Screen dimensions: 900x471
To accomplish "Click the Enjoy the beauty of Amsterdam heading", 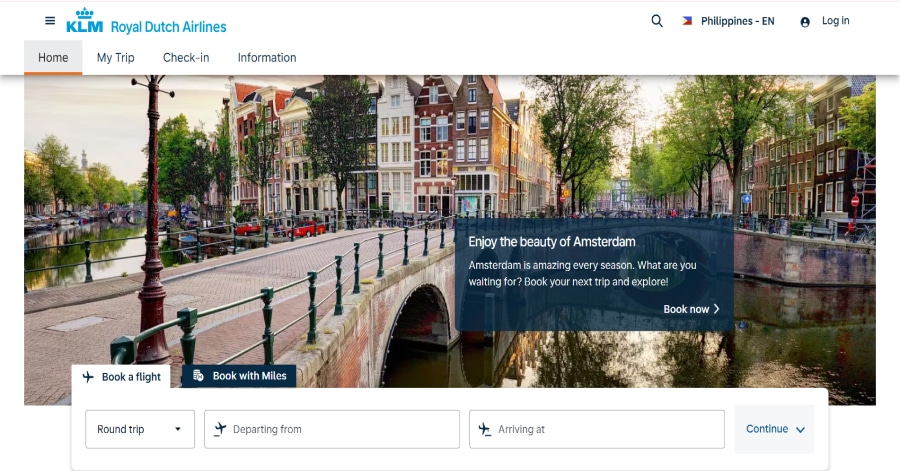I will 552,242.
